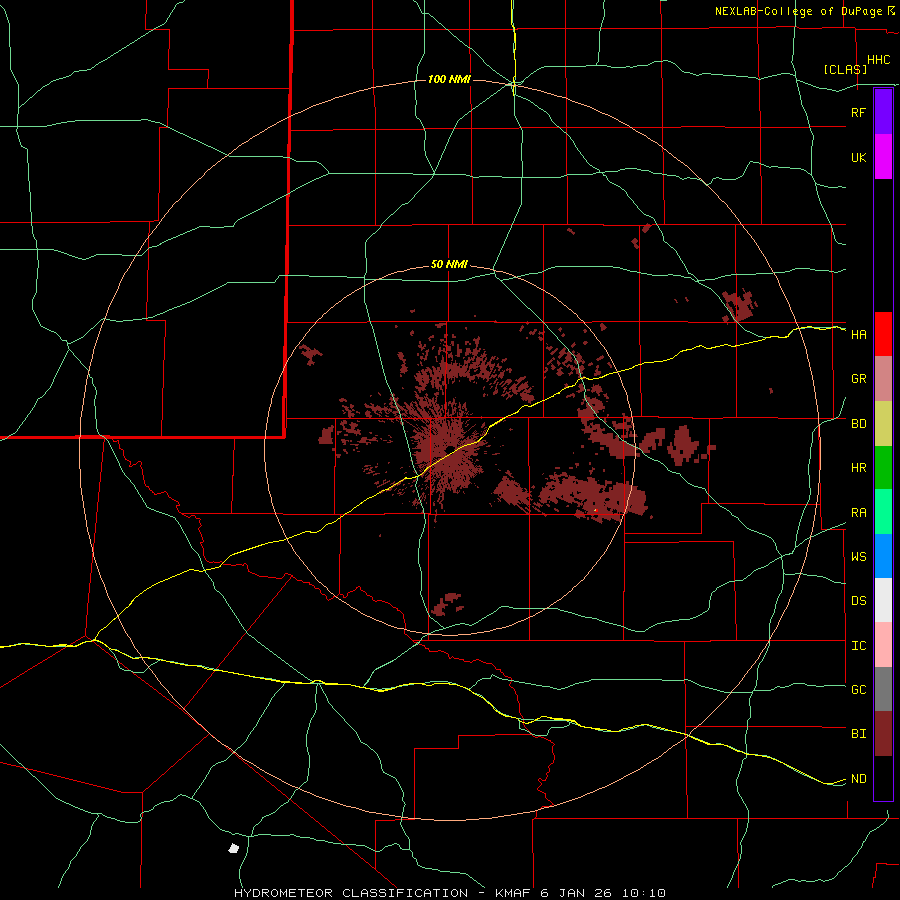
Task: Click the HYDROMETEOR CLASSIFICATION caption text
Action: (x=351, y=893)
